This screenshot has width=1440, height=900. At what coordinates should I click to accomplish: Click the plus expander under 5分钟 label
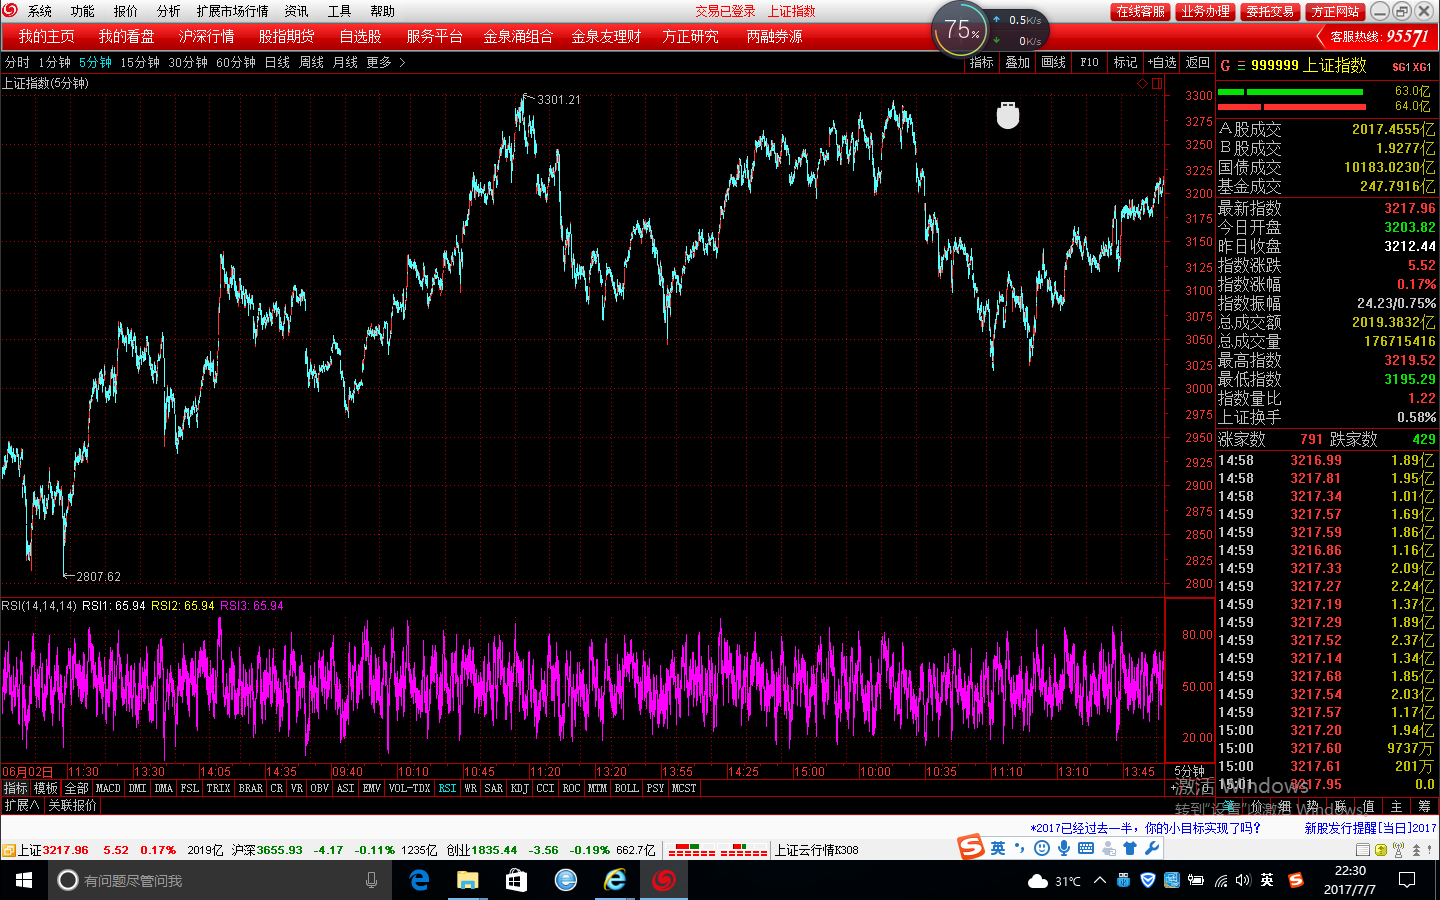(1173, 788)
